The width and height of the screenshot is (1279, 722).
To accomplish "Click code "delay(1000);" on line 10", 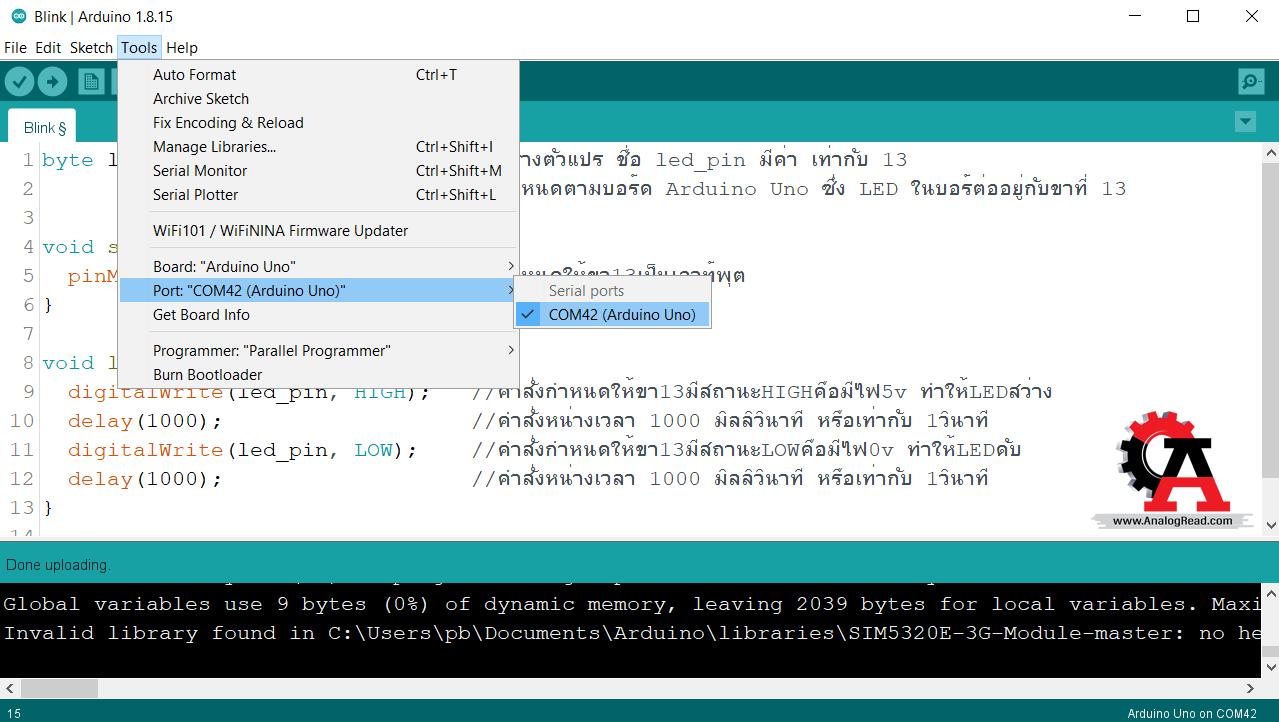I will tap(145, 421).
